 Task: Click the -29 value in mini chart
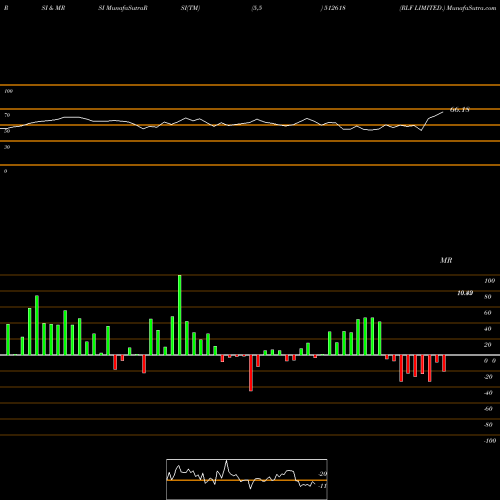click(322, 474)
